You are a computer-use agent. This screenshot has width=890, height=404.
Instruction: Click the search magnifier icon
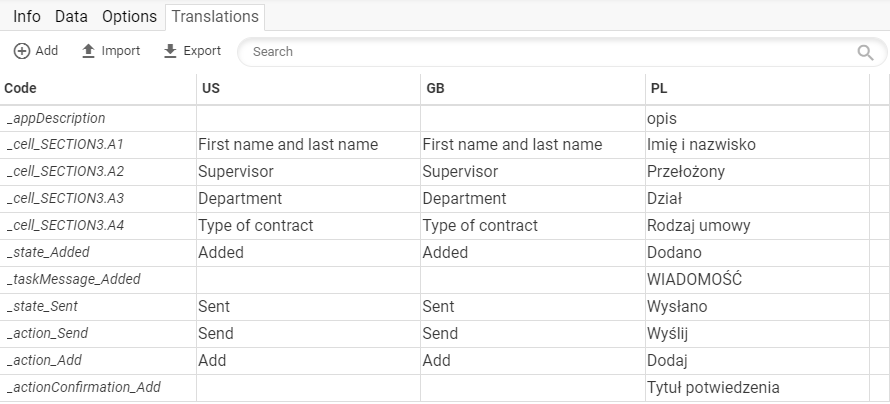pyautogui.click(x=865, y=52)
